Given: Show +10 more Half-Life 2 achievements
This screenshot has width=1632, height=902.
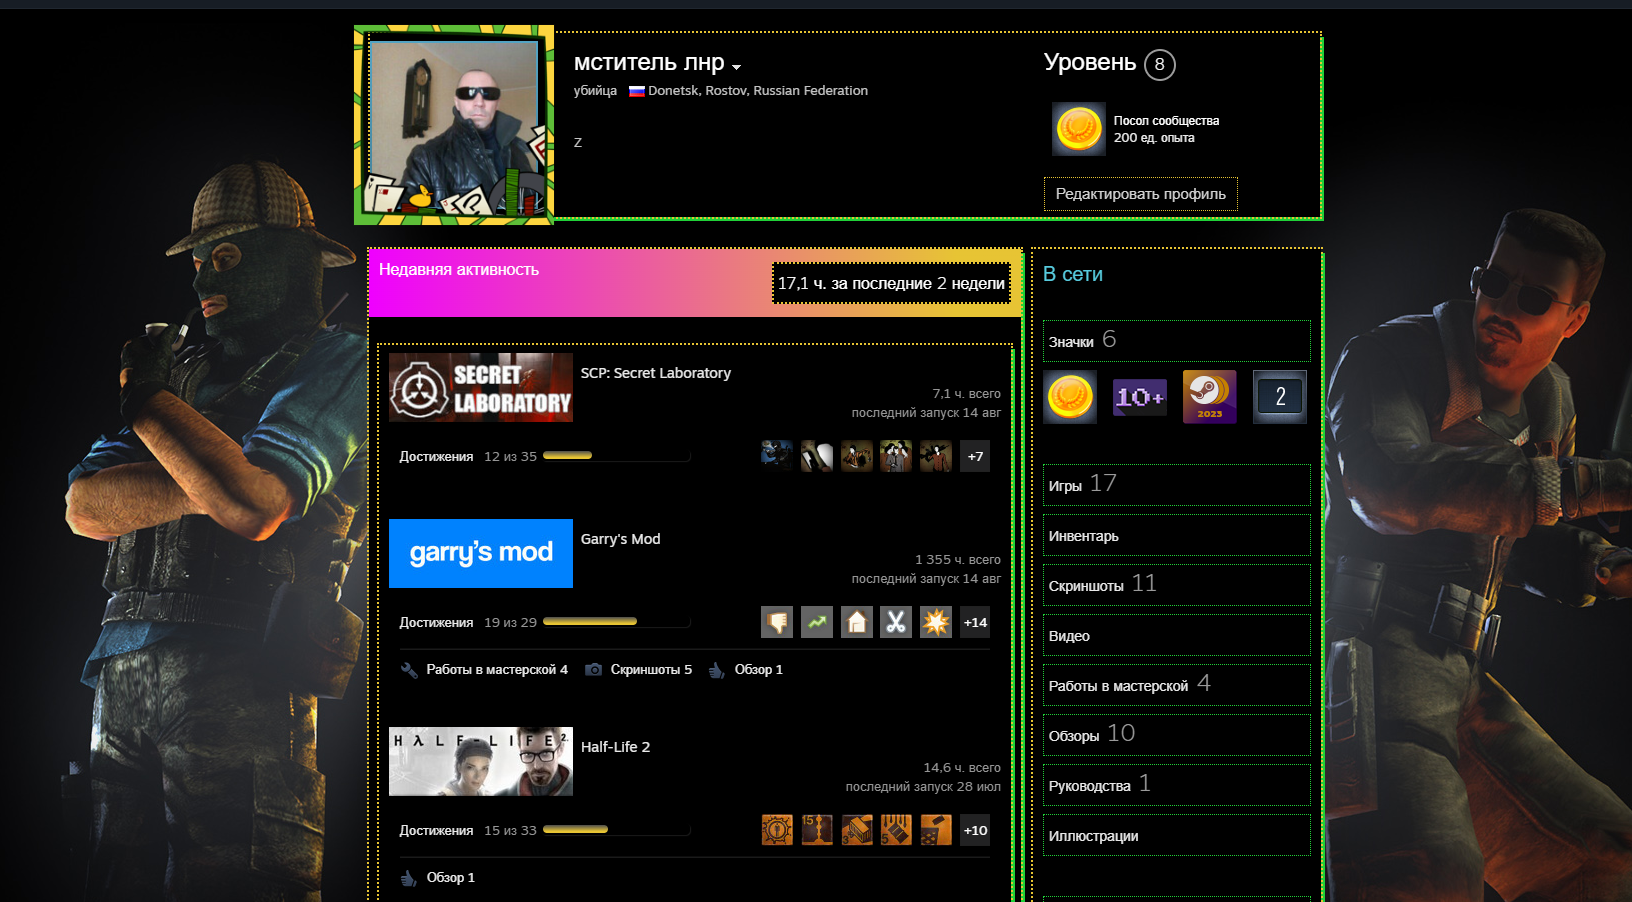Looking at the screenshot, I should click(975, 830).
